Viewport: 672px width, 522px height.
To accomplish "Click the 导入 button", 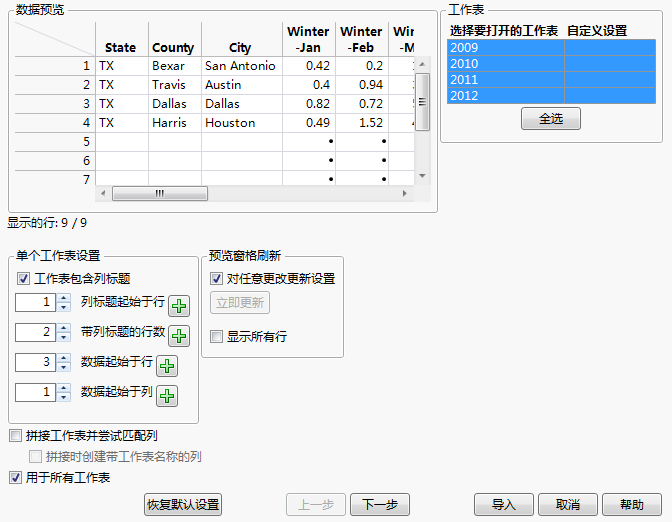I will pos(504,504).
